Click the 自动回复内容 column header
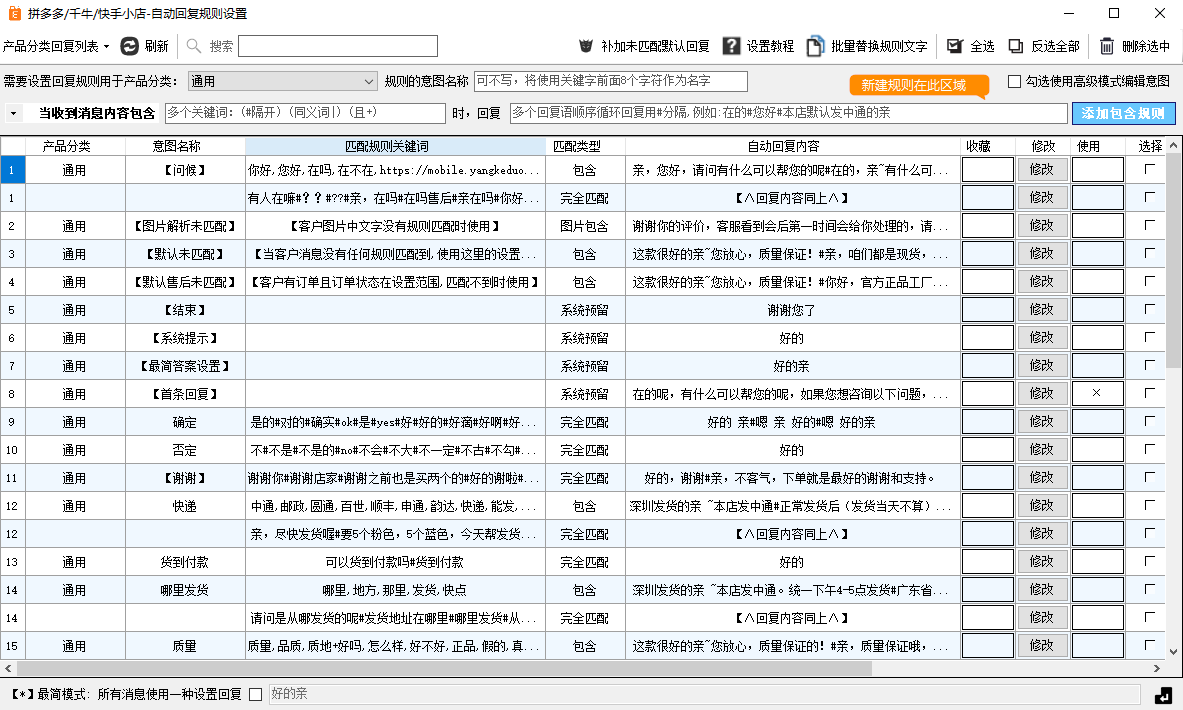 (x=789, y=147)
